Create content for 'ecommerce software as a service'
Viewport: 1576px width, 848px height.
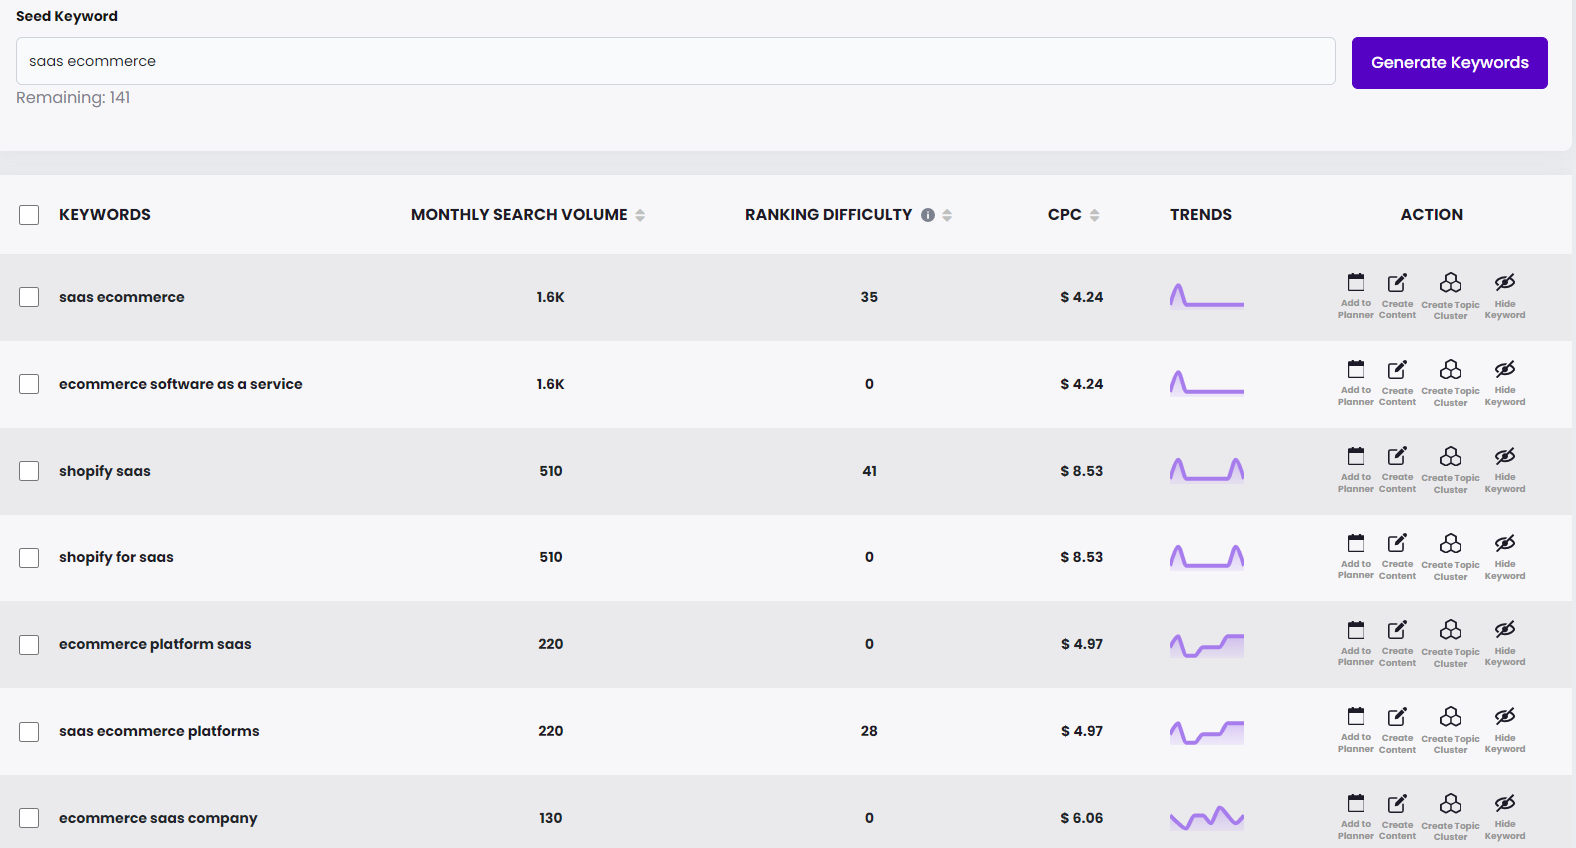click(x=1397, y=383)
